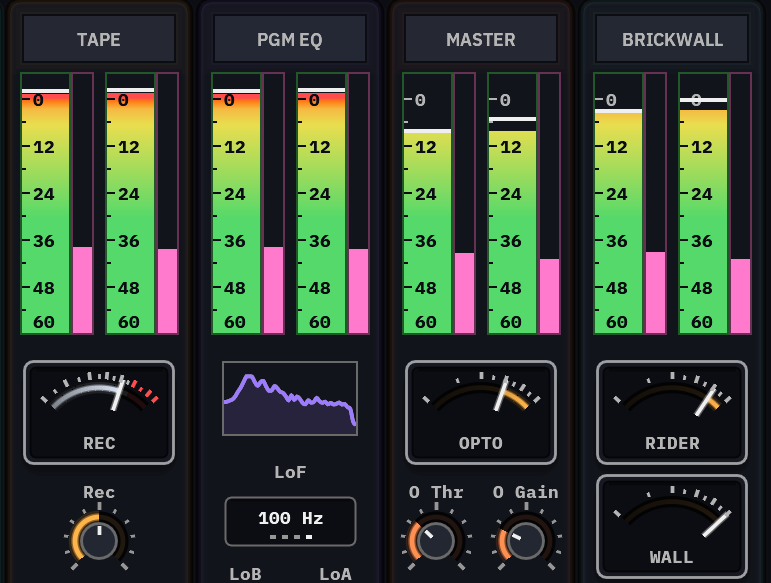Click the O Thr label
Viewport: 771px width, 583px height.
[x=436, y=492]
